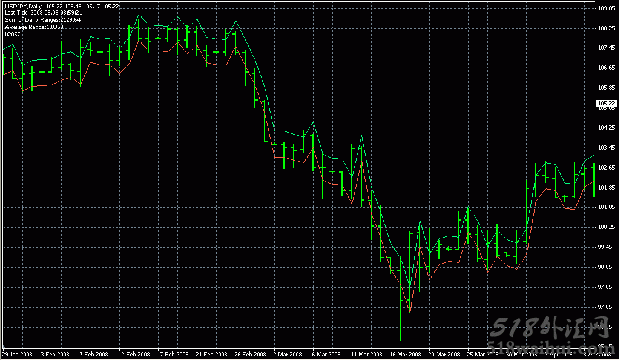Click the 101.85 price axis label
The image size is (620, 360).
[x=607, y=187]
